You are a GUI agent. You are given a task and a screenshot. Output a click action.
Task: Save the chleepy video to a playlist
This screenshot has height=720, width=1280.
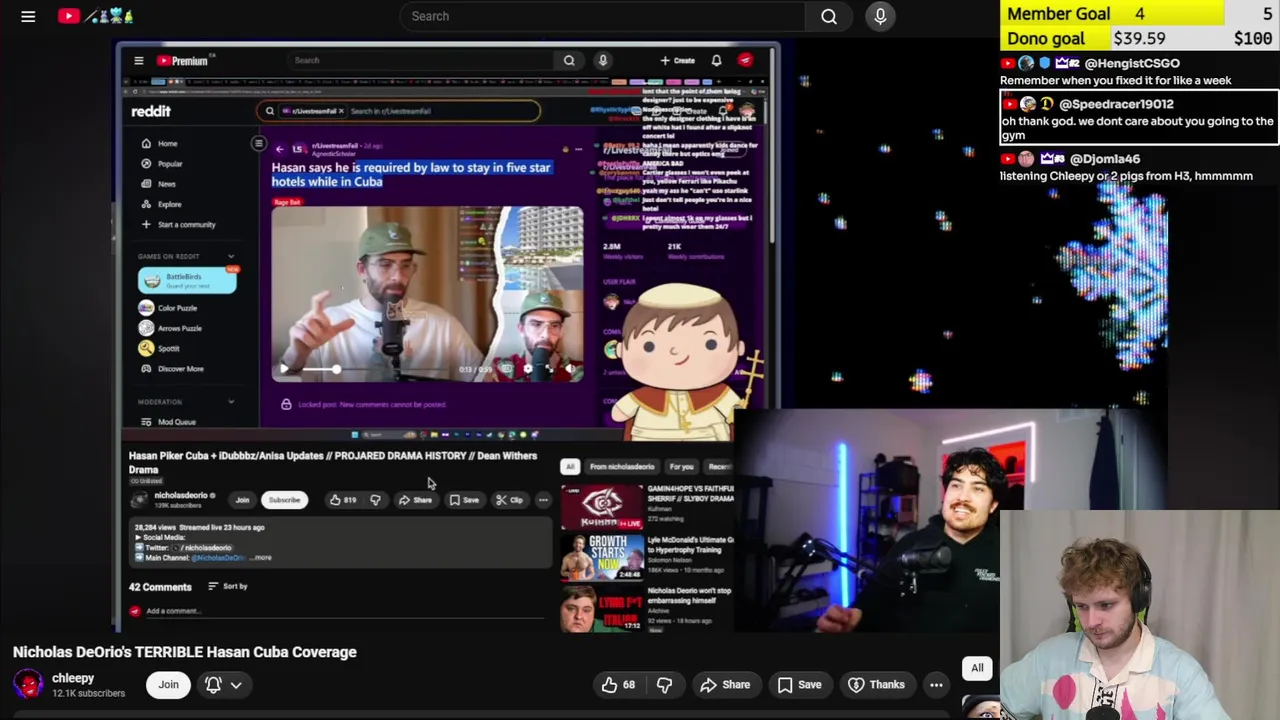pyautogui.click(x=799, y=685)
